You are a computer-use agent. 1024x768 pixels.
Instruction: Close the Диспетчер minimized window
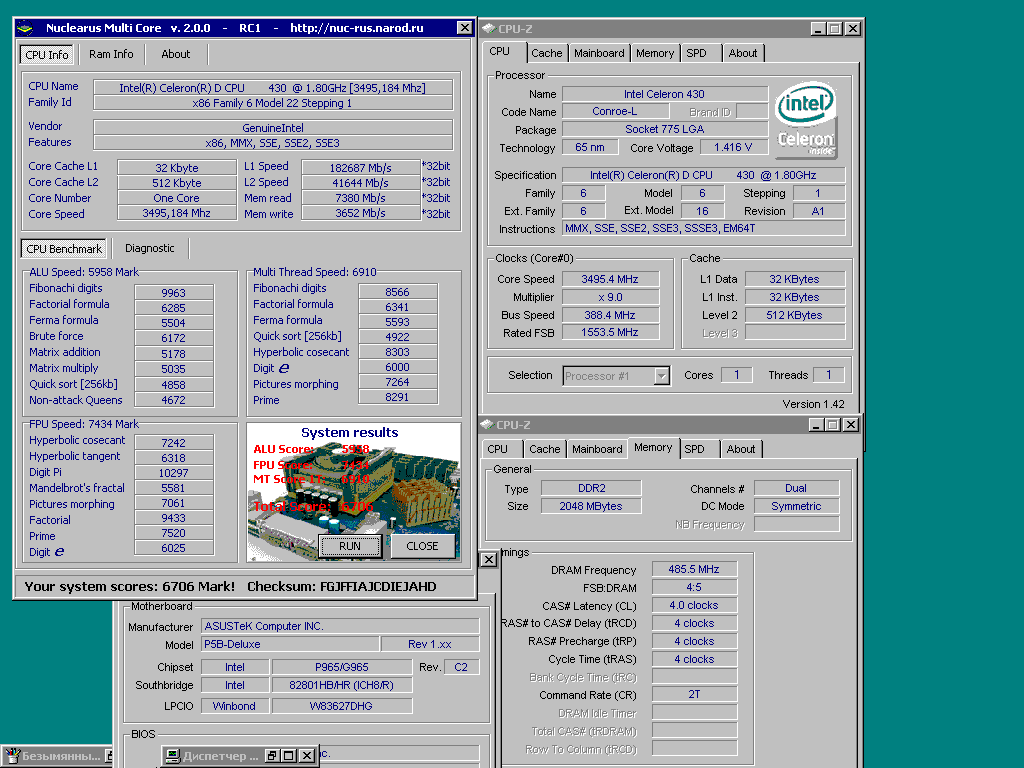[306, 756]
